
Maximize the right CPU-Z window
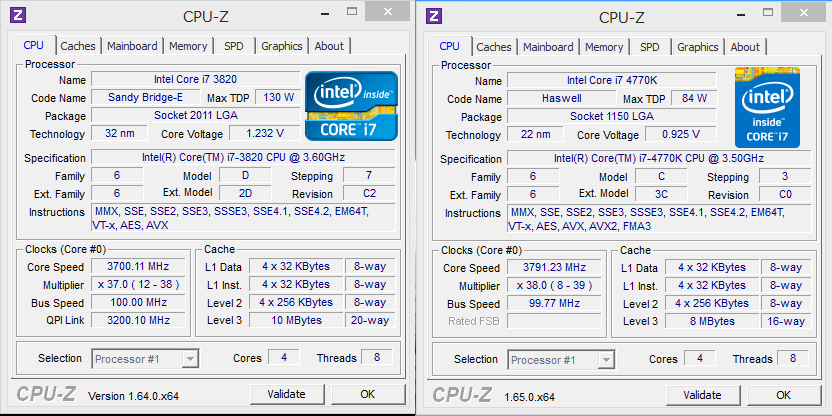click(x=769, y=11)
